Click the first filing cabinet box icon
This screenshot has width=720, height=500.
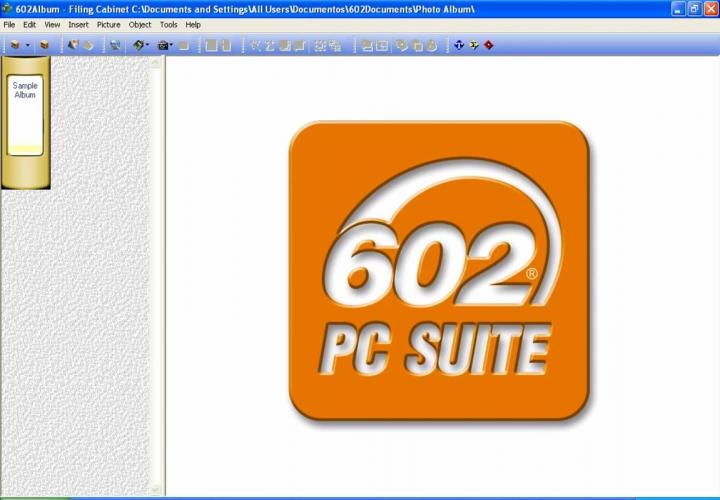(x=16, y=45)
